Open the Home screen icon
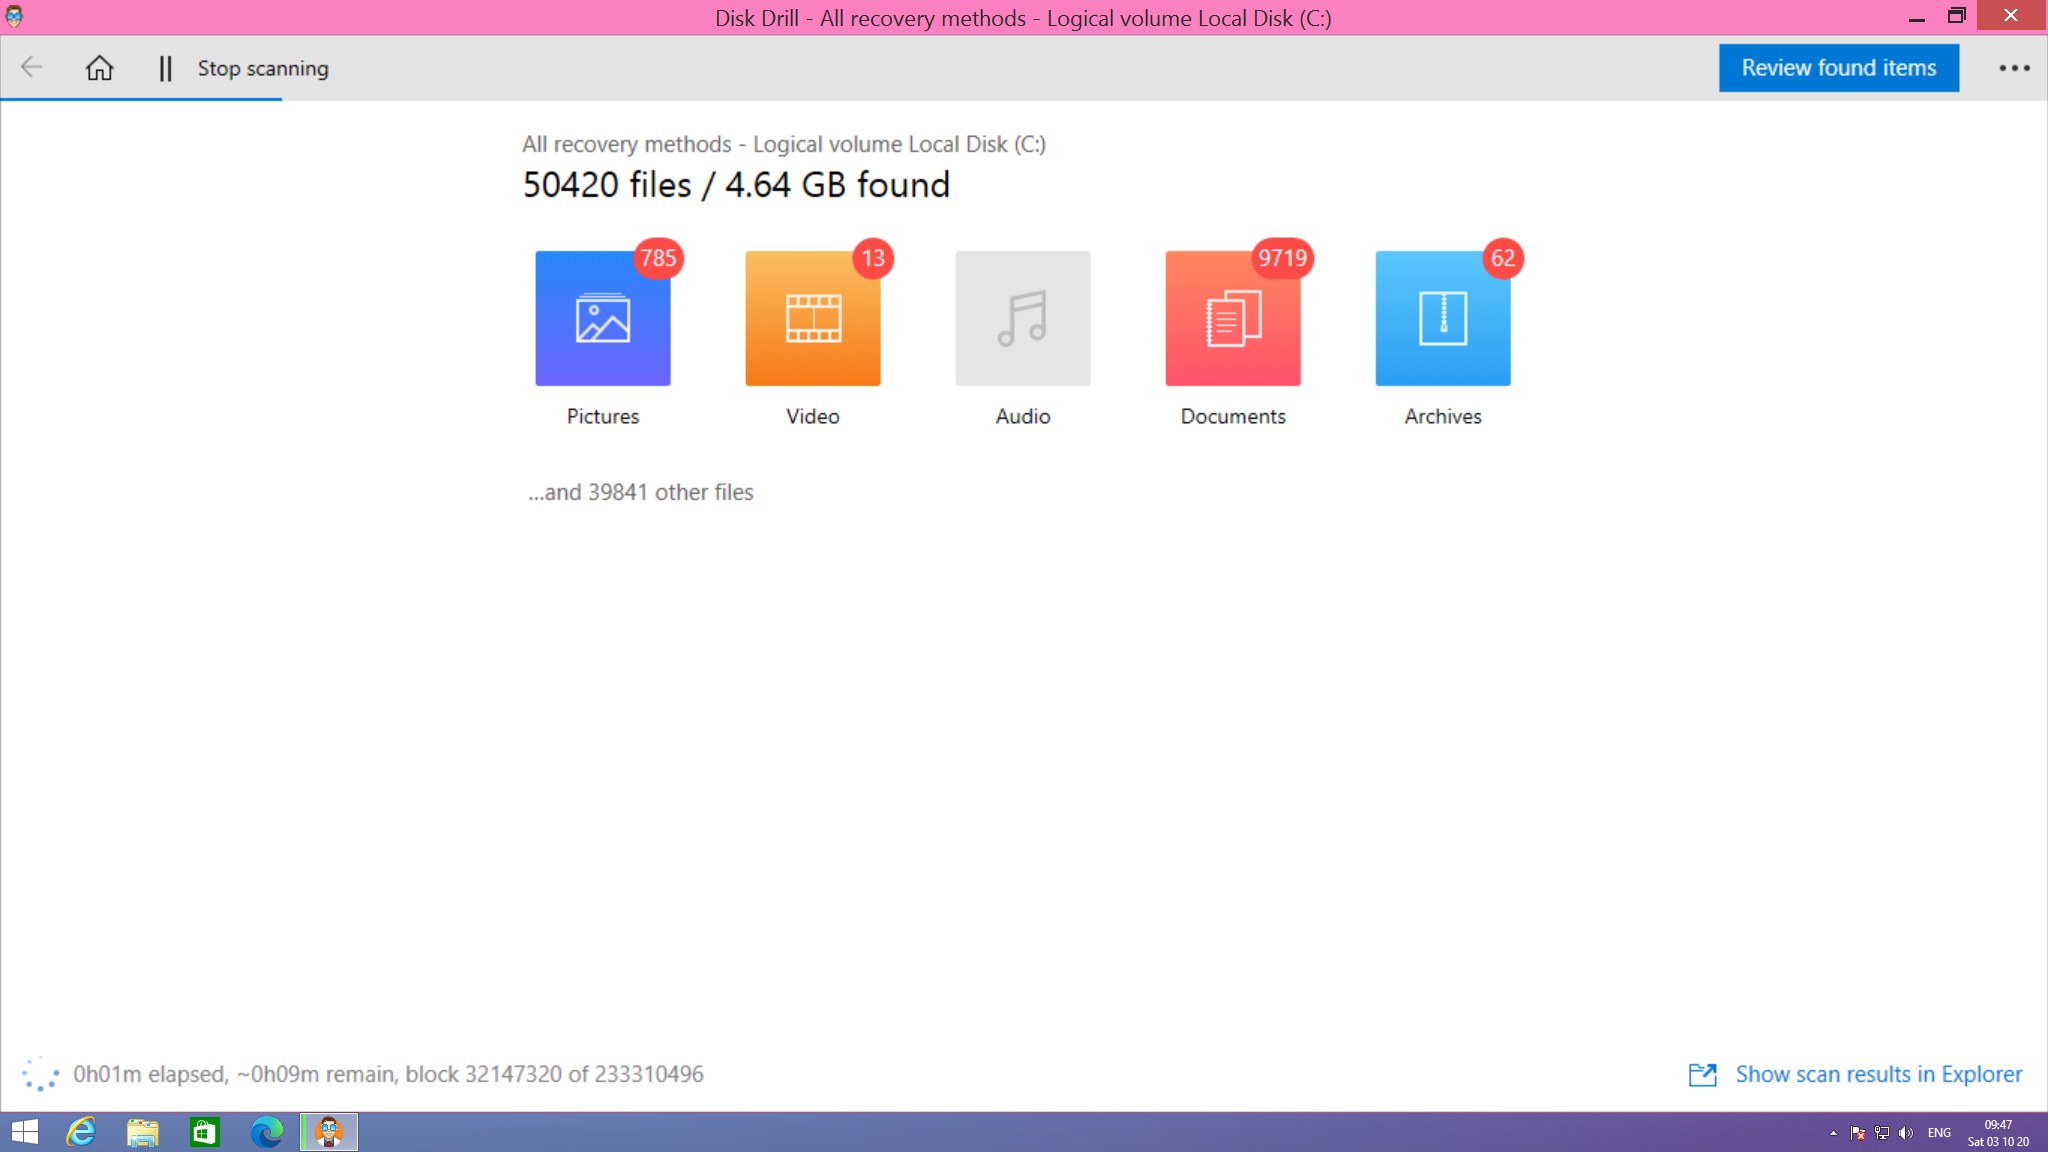This screenshot has width=2048, height=1152. coord(99,68)
